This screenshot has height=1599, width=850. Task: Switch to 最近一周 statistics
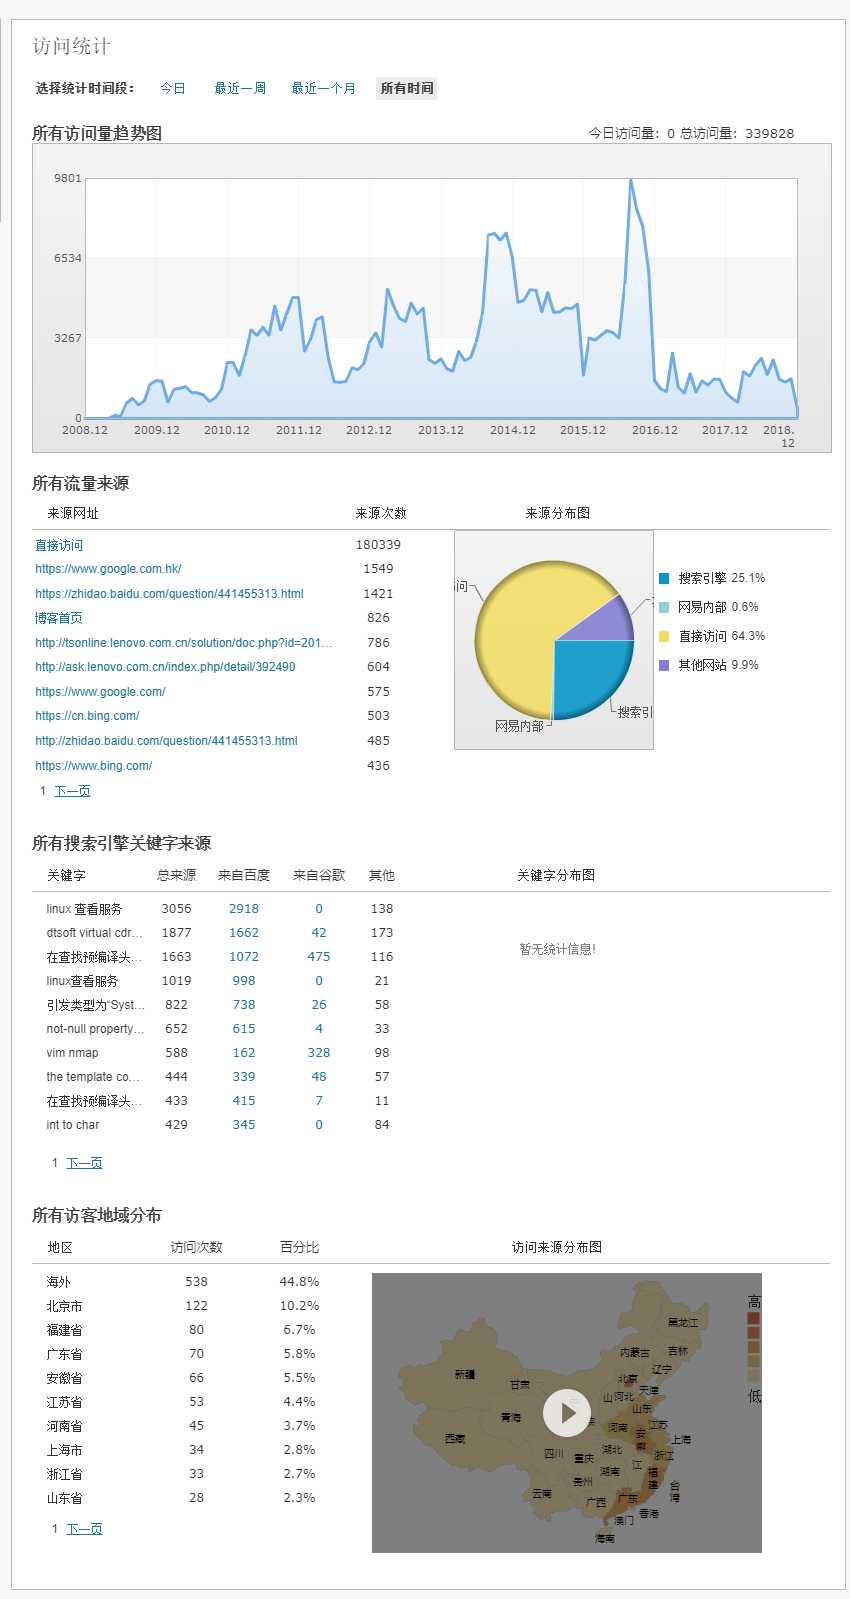tap(240, 88)
